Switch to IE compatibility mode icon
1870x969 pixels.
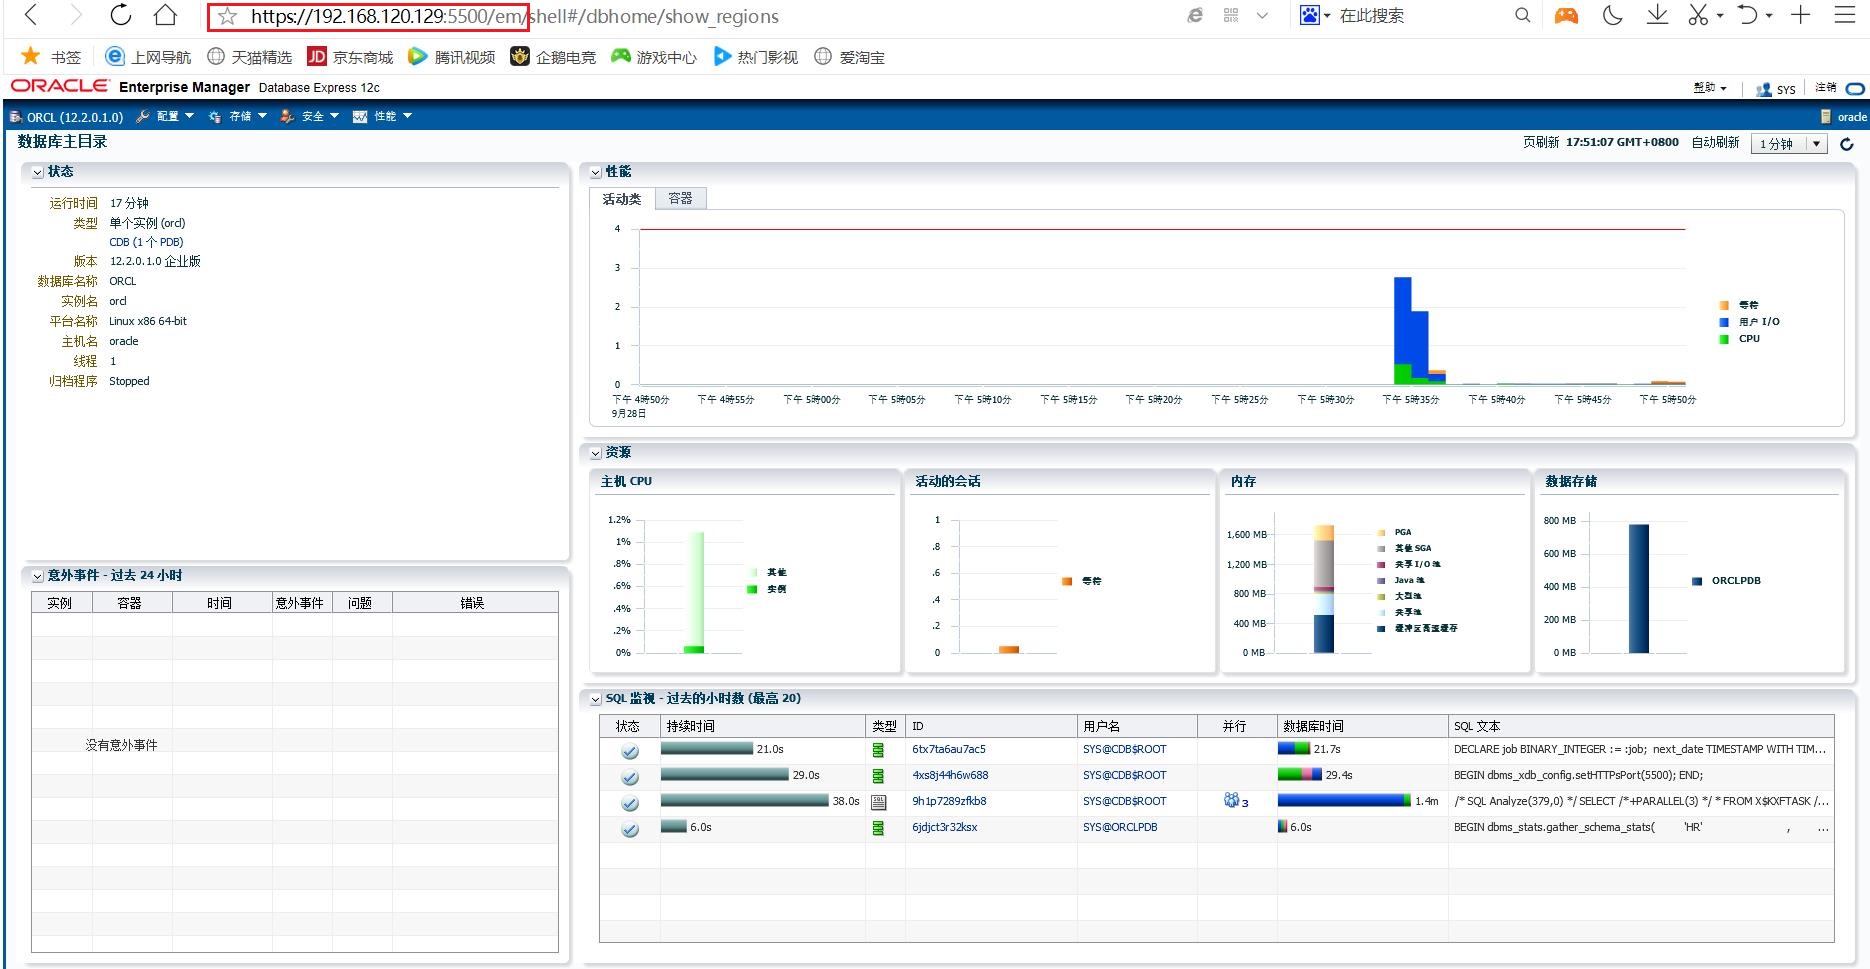point(1195,15)
